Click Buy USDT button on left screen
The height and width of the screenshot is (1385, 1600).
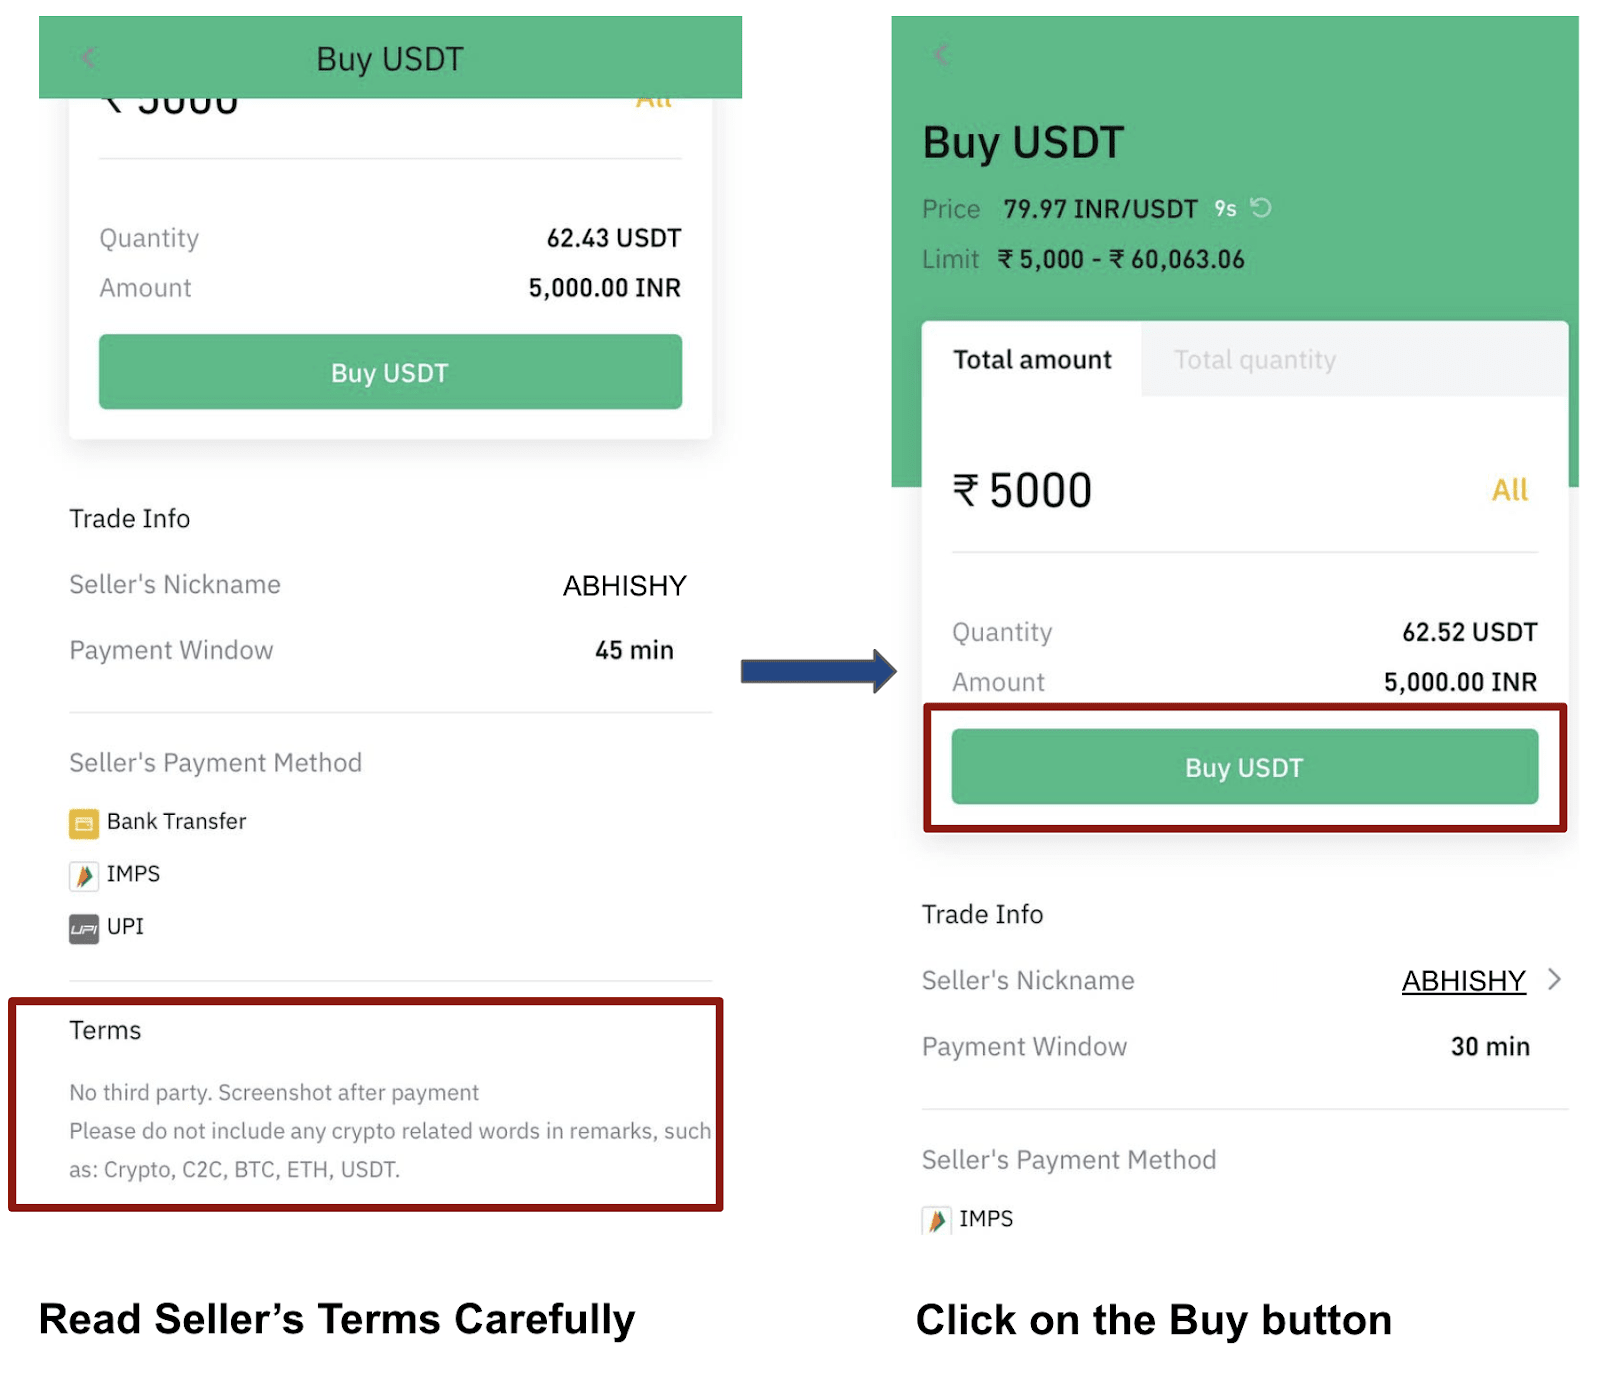[x=390, y=372]
